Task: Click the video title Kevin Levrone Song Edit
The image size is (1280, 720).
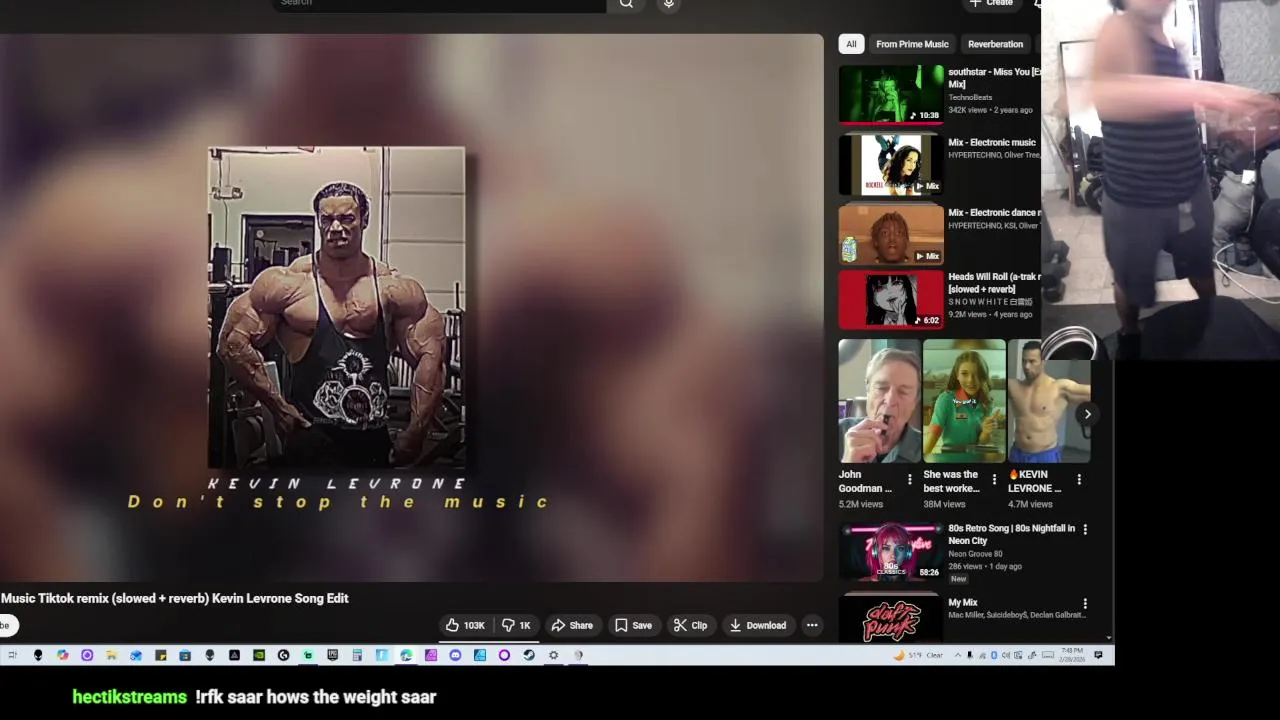Action: 175,598
